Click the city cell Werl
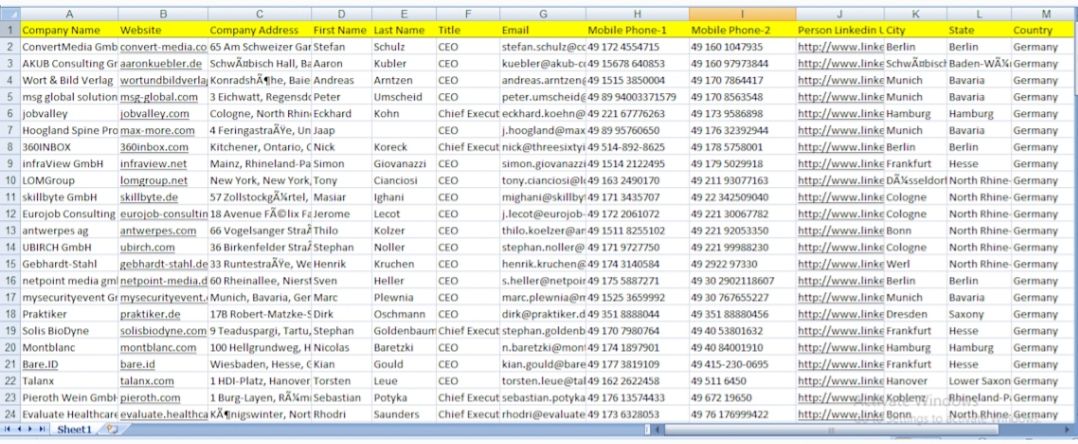1078x444 pixels. pyautogui.click(x=916, y=264)
